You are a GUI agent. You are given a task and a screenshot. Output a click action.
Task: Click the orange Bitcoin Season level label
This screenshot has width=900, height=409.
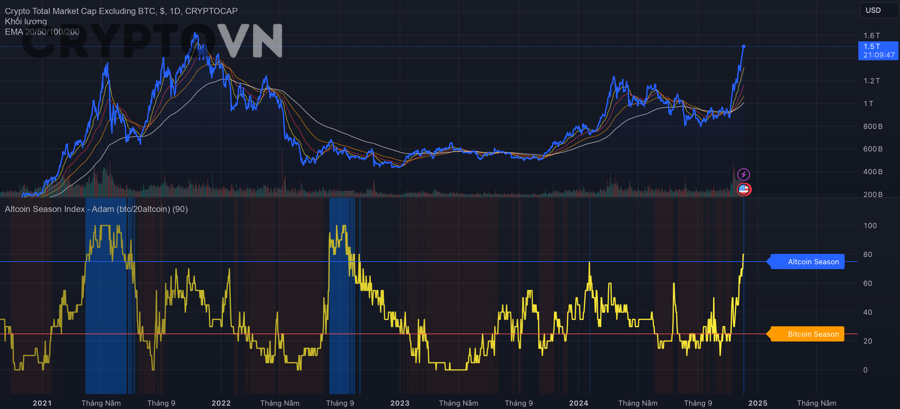pyautogui.click(x=806, y=334)
